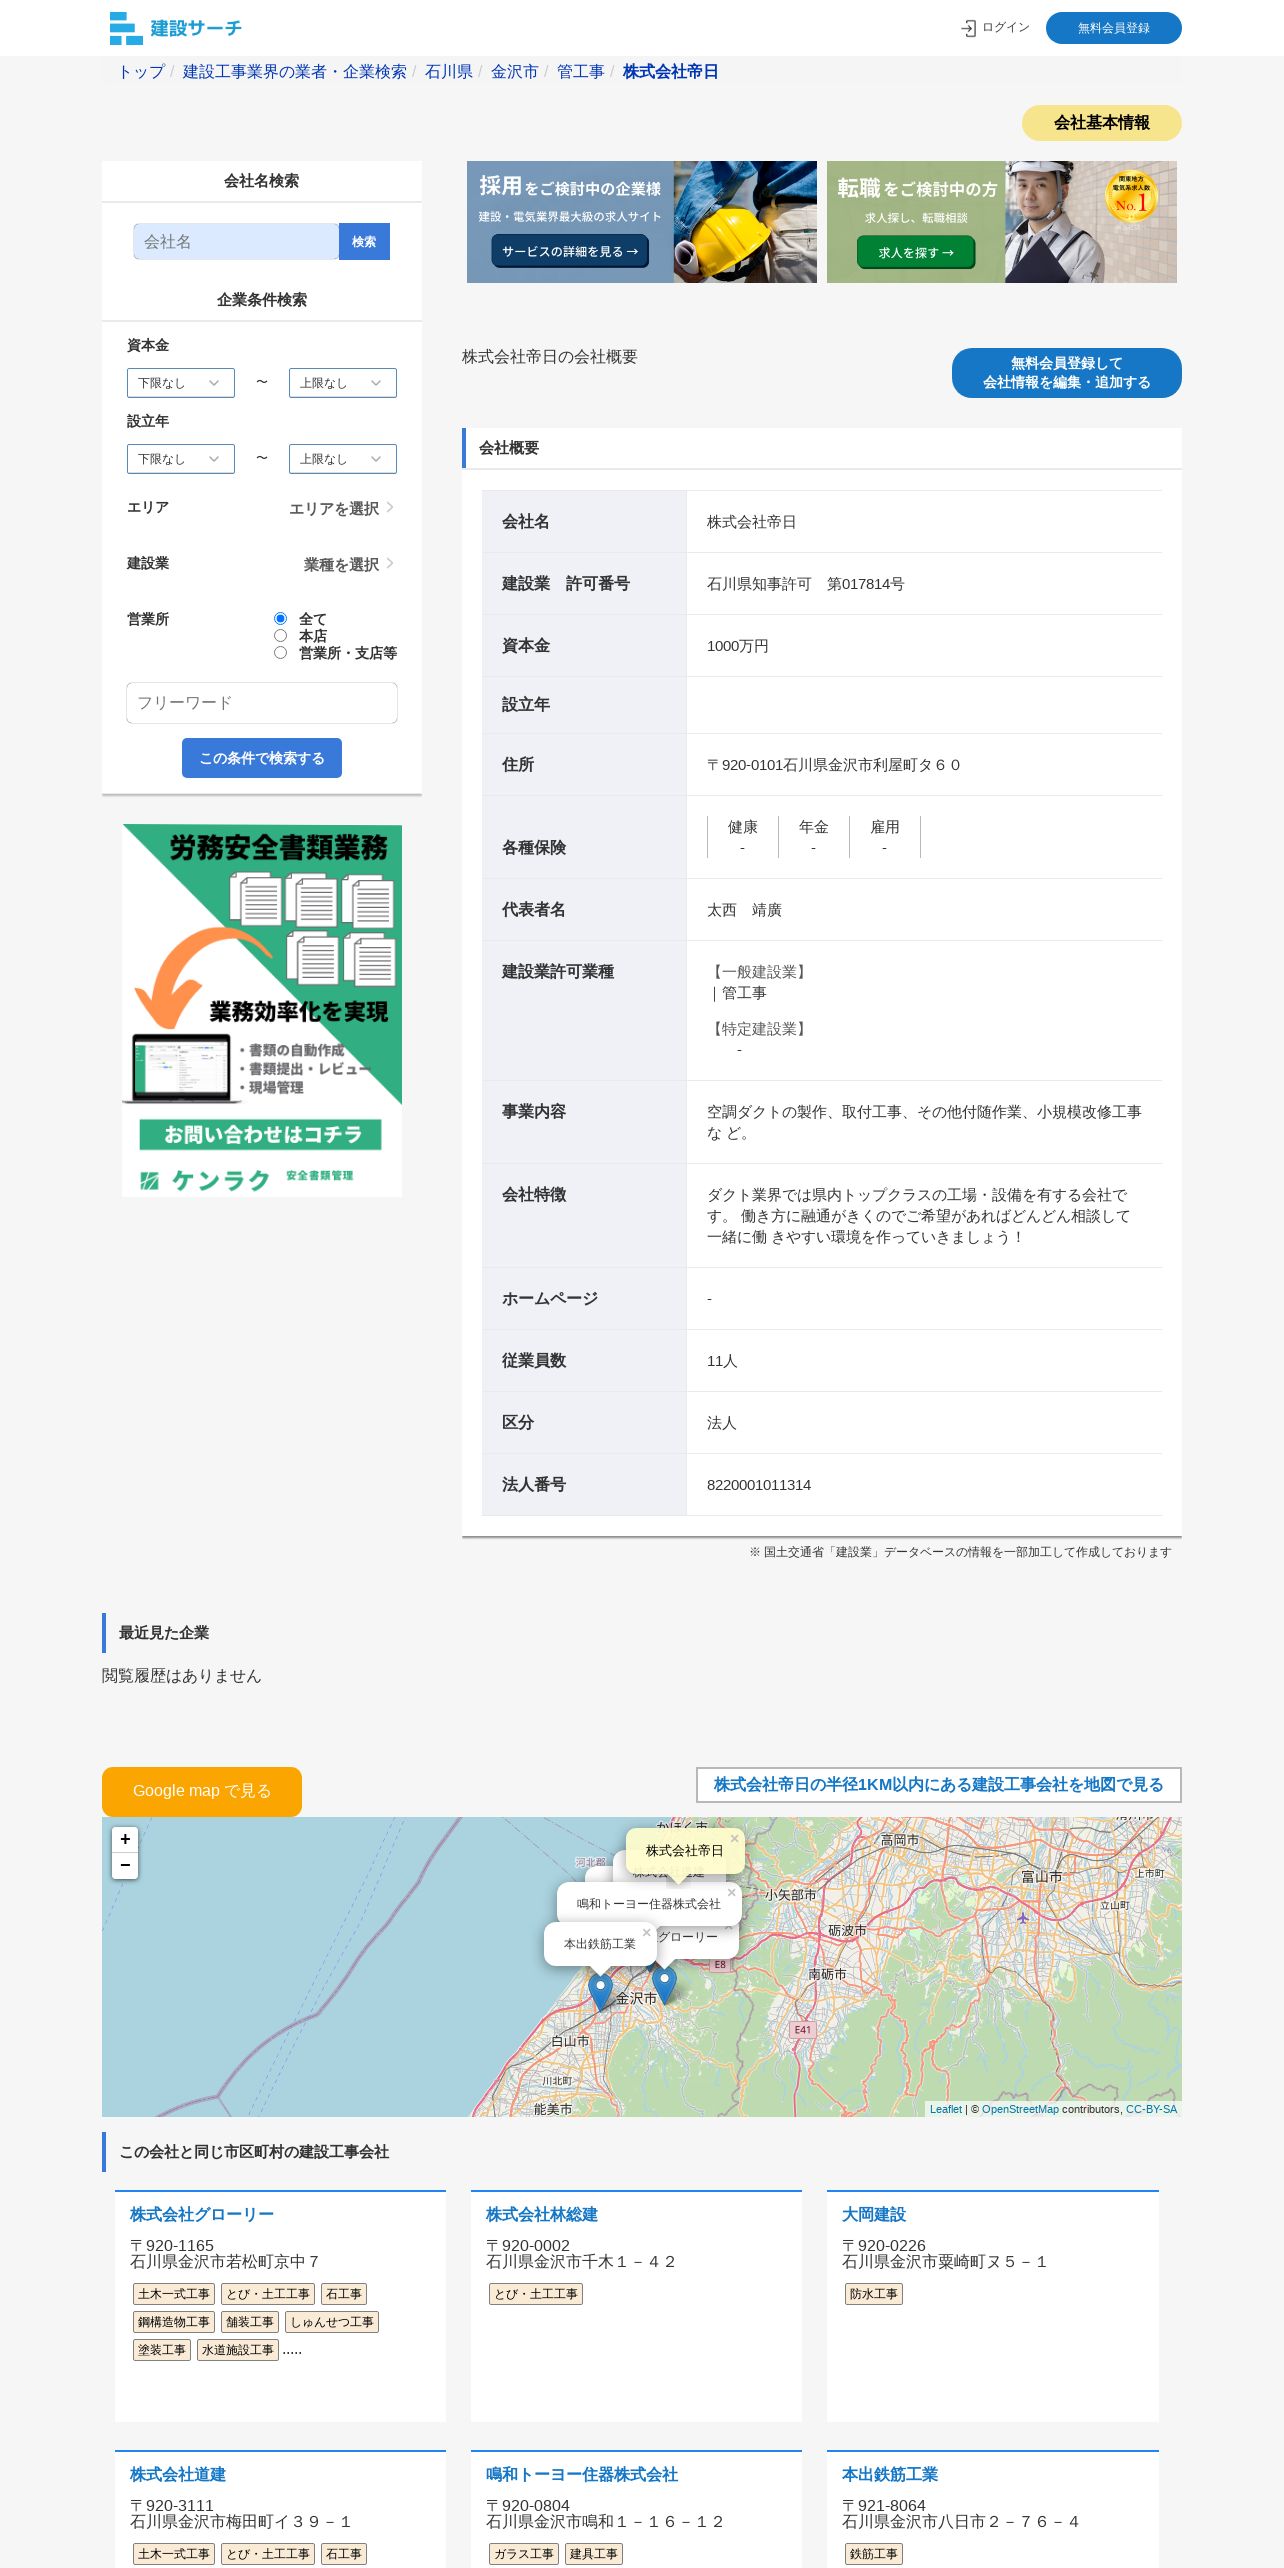Open the OpenStreetMap attribution link
The image size is (1284, 2568).
click(1020, 2109)
